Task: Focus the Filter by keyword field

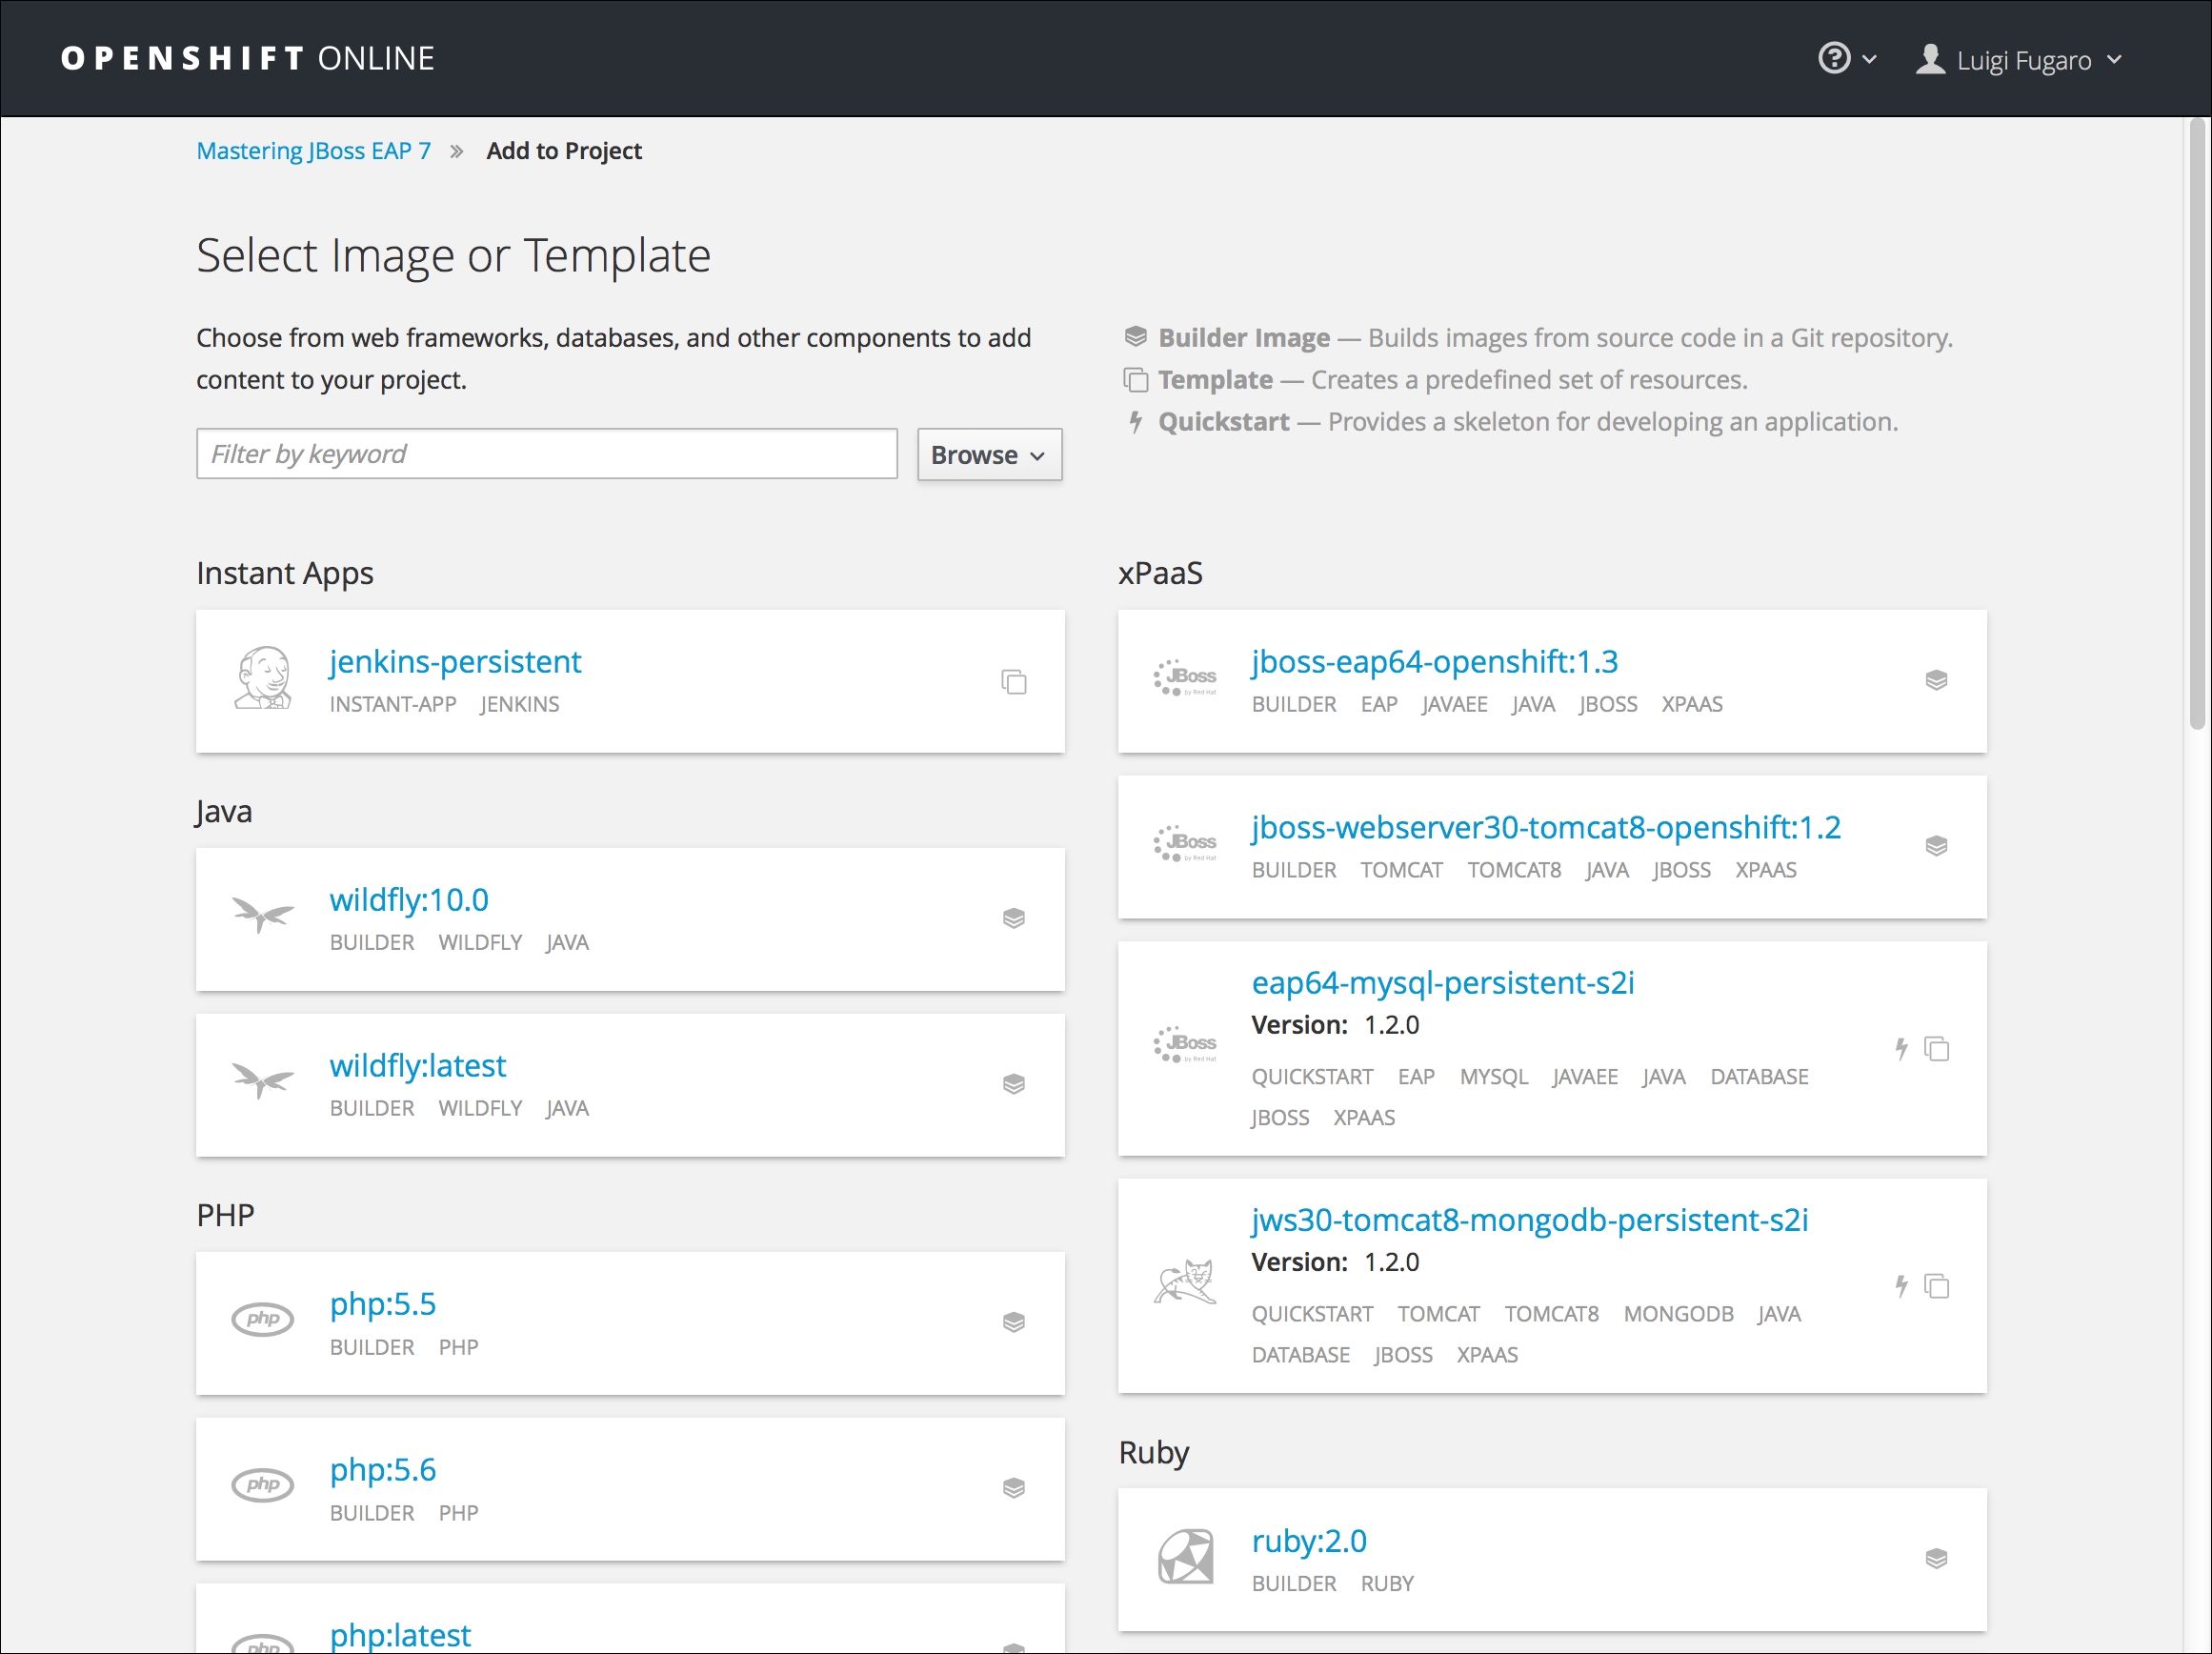Action: [x=547, y=454]
